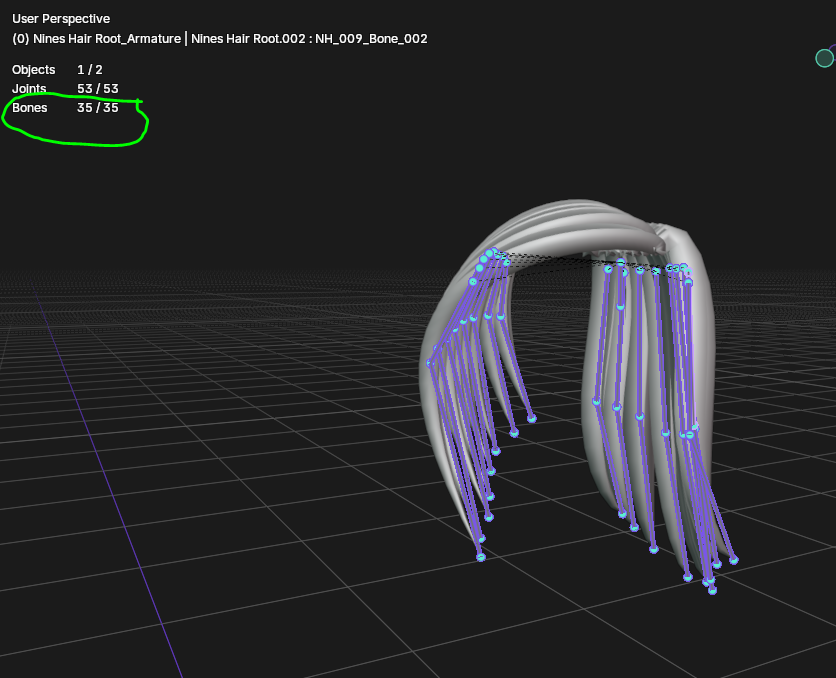The width and height of the screenshot is (836, 678).
Task: Select the leftmost joint at the hair bend
Action: pos(430,363)
